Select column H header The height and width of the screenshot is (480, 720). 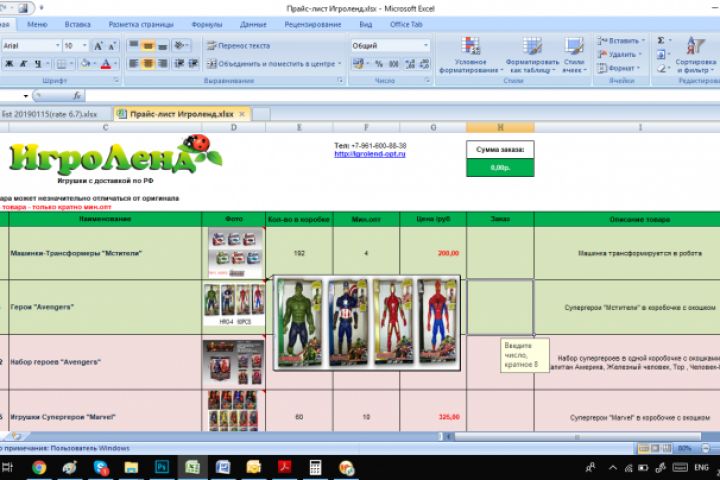(x=500, y=127)
